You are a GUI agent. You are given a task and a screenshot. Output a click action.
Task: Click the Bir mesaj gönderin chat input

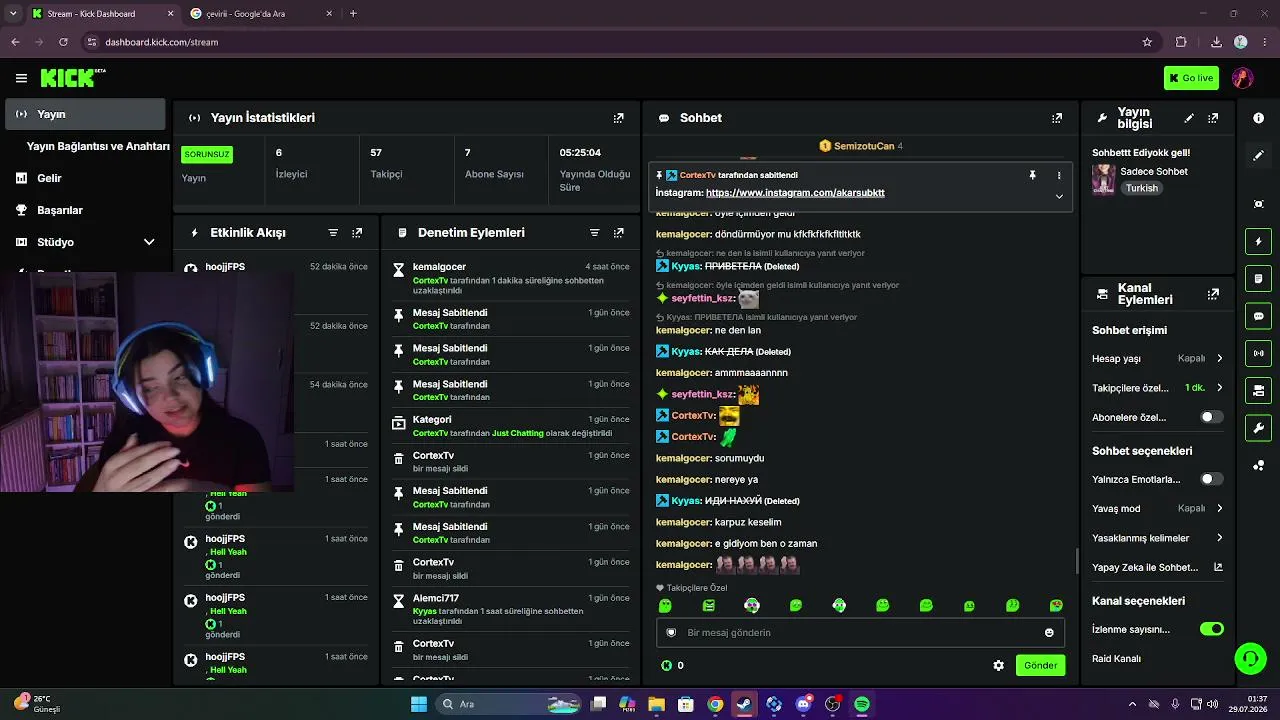(x=858, y=632)
